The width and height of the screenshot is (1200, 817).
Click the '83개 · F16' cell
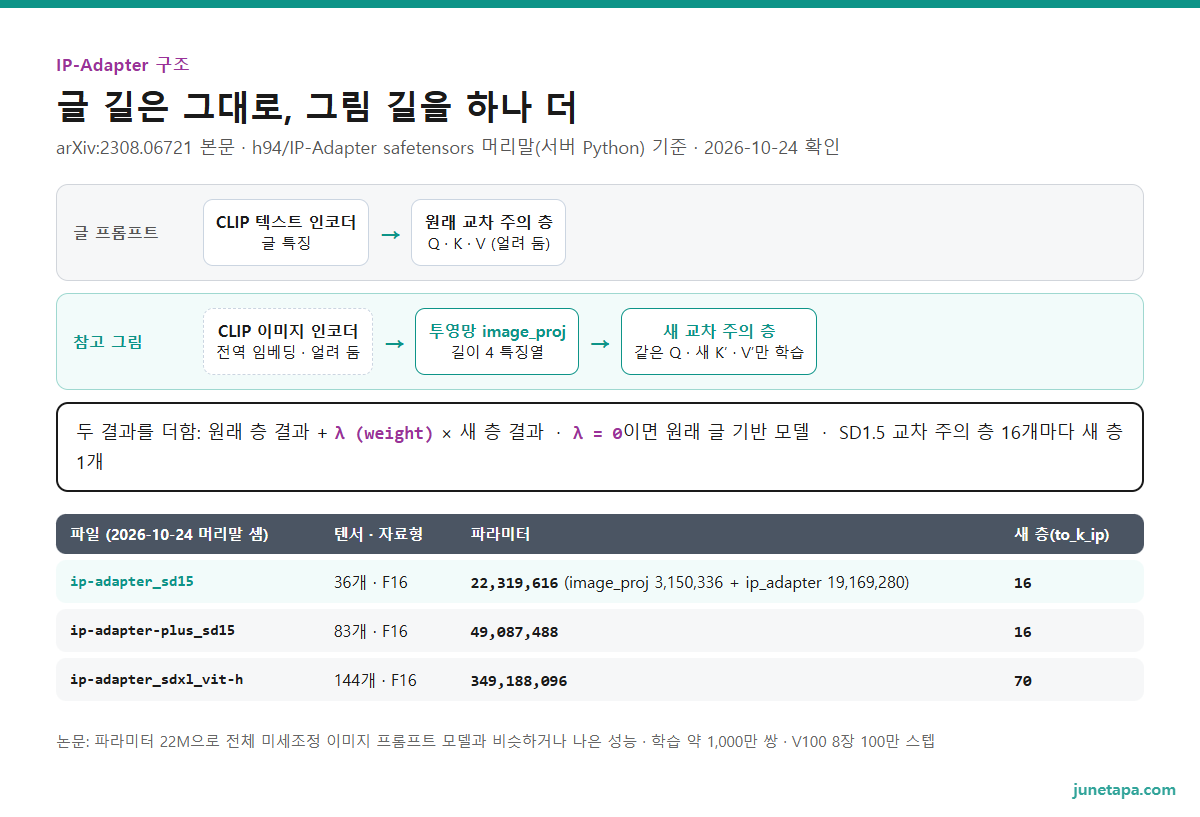[371, 631]
